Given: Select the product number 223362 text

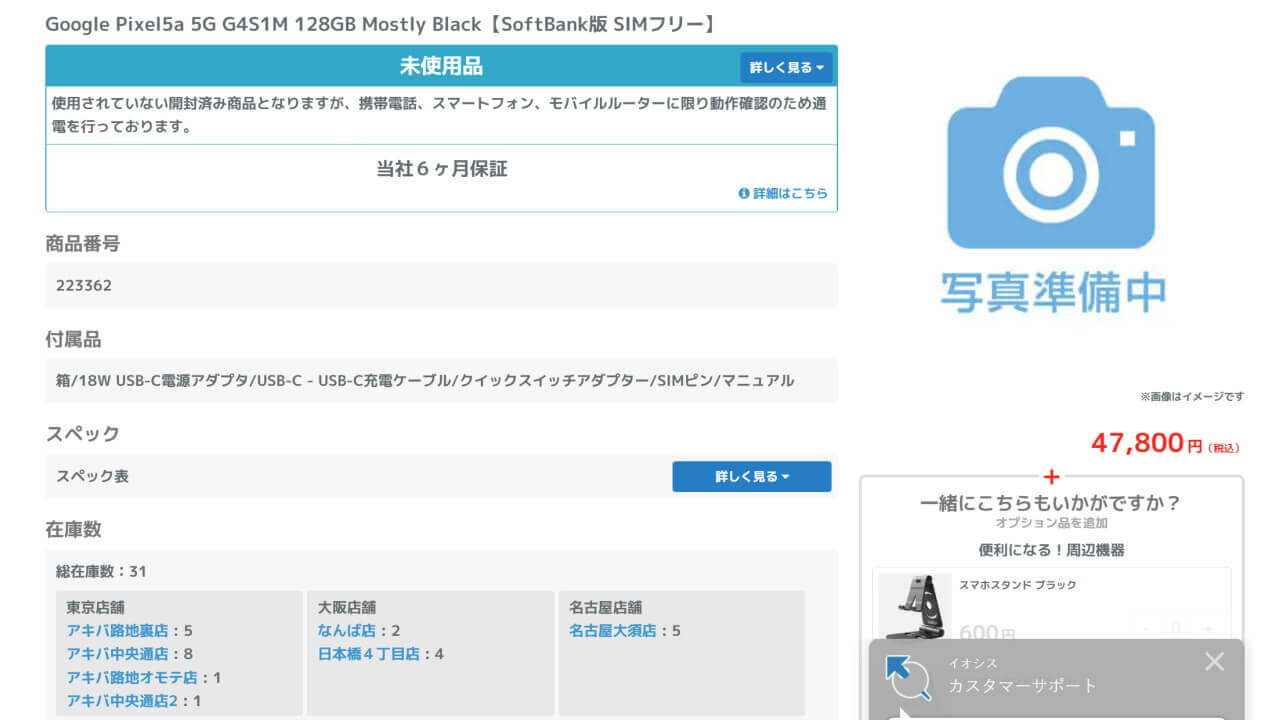Looking at the screenshot, I should (84, 286).
